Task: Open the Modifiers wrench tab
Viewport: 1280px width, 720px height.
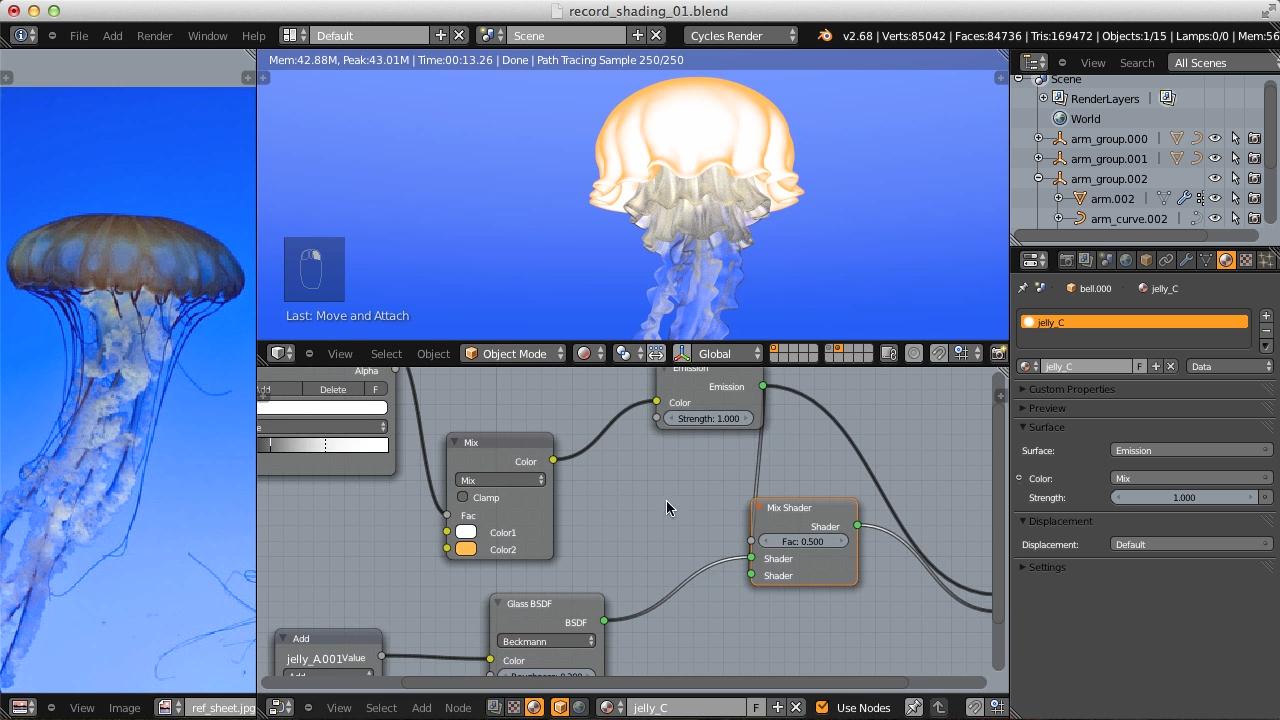Action: 1186,260
